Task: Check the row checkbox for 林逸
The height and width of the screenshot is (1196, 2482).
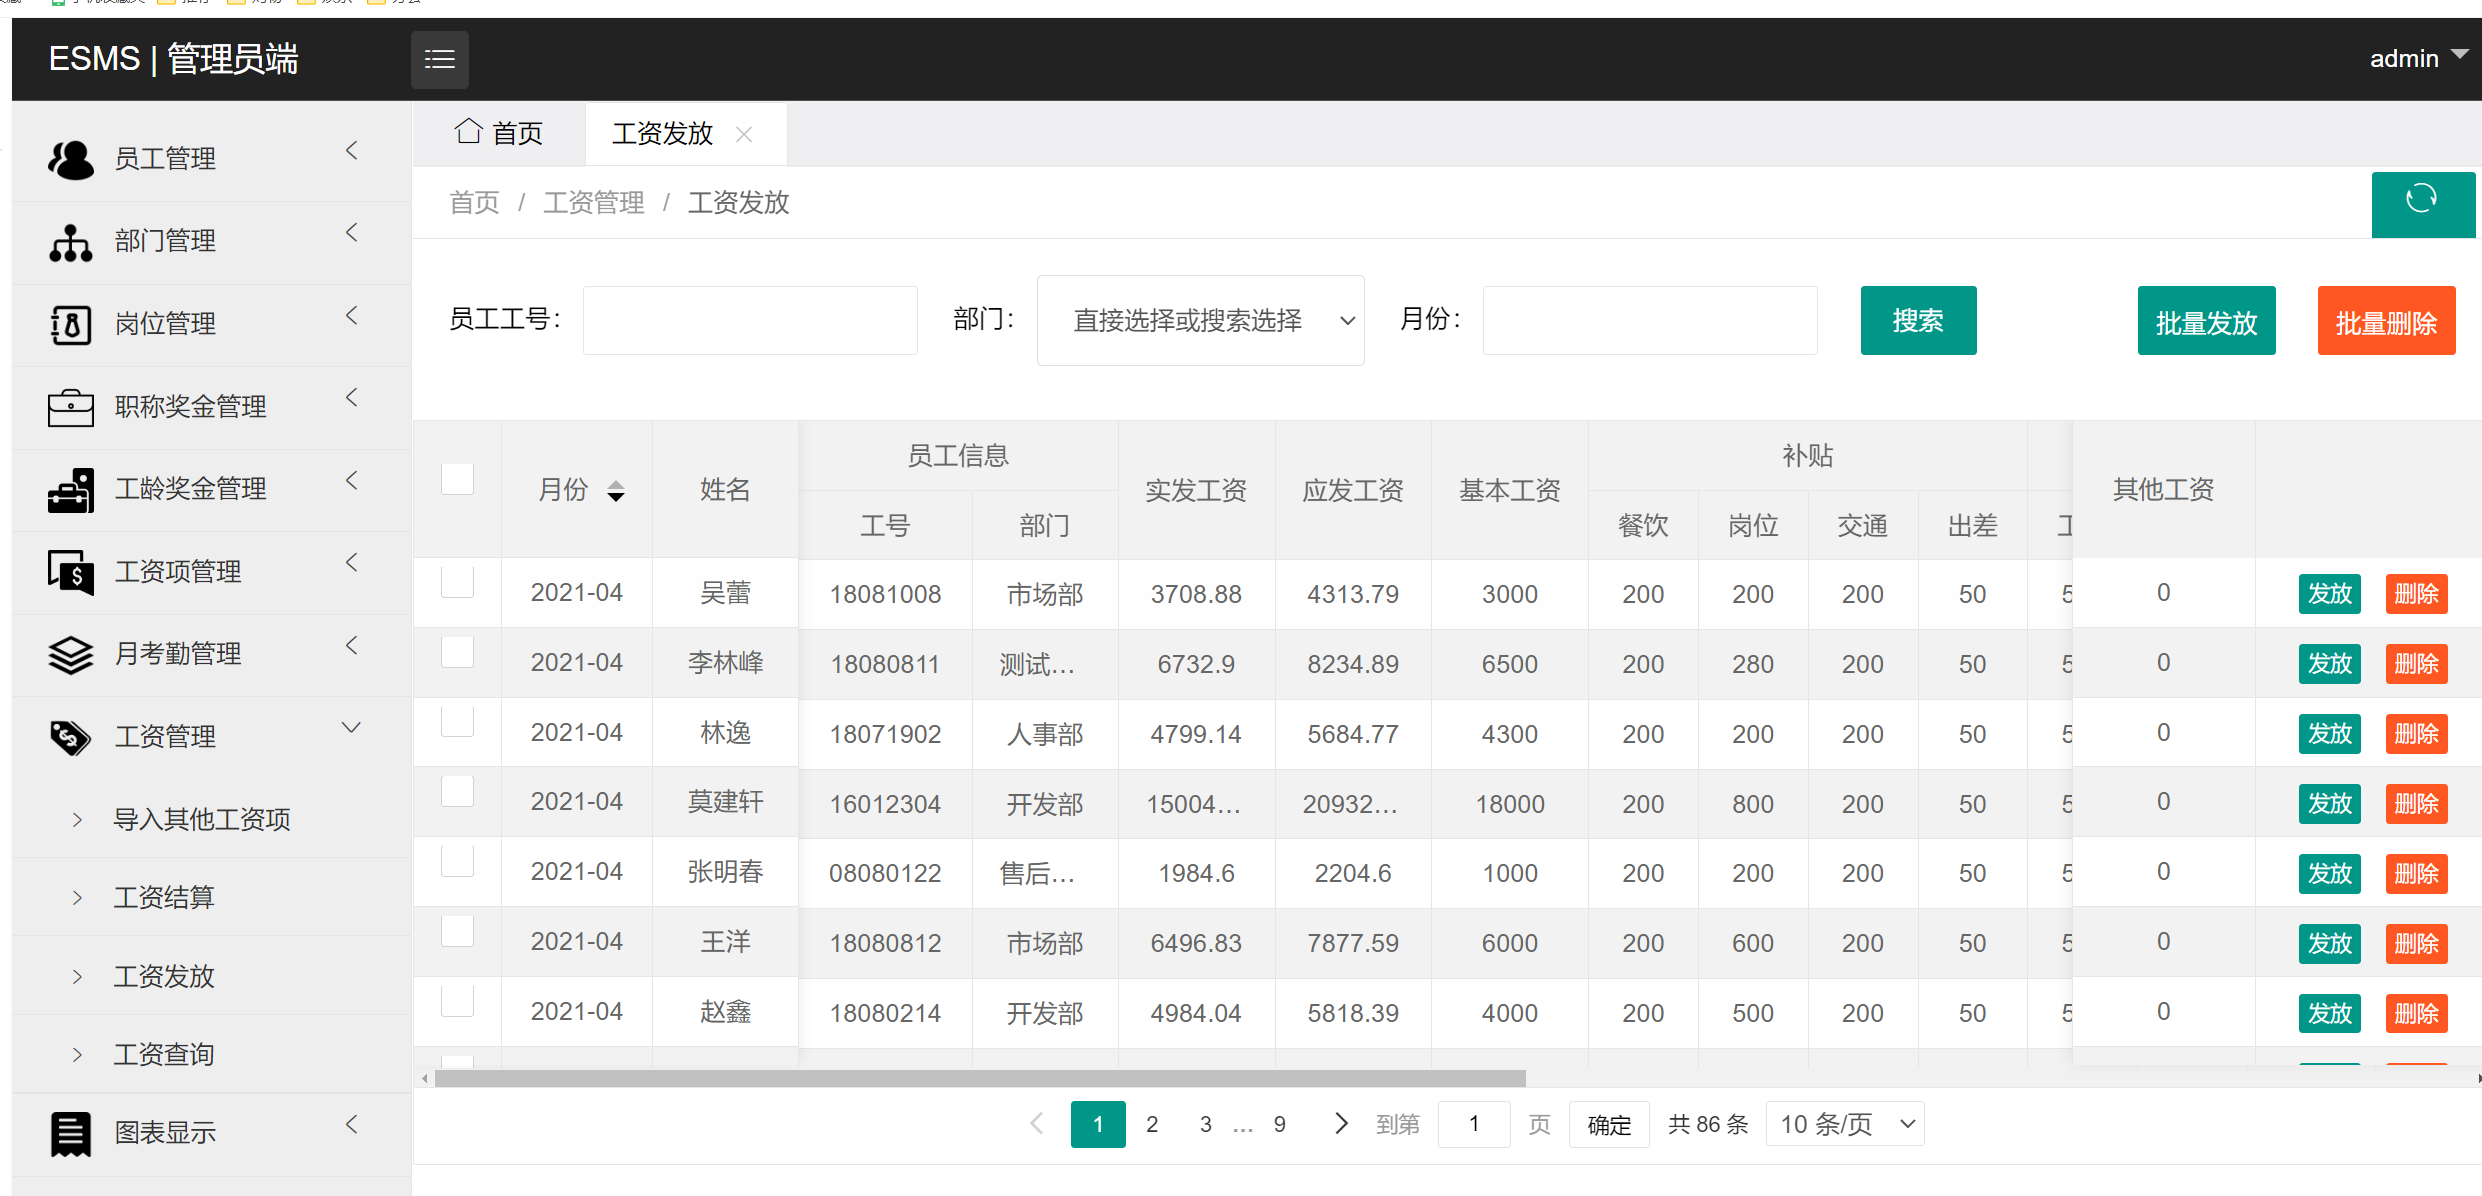Action: (x=457, y=722)
